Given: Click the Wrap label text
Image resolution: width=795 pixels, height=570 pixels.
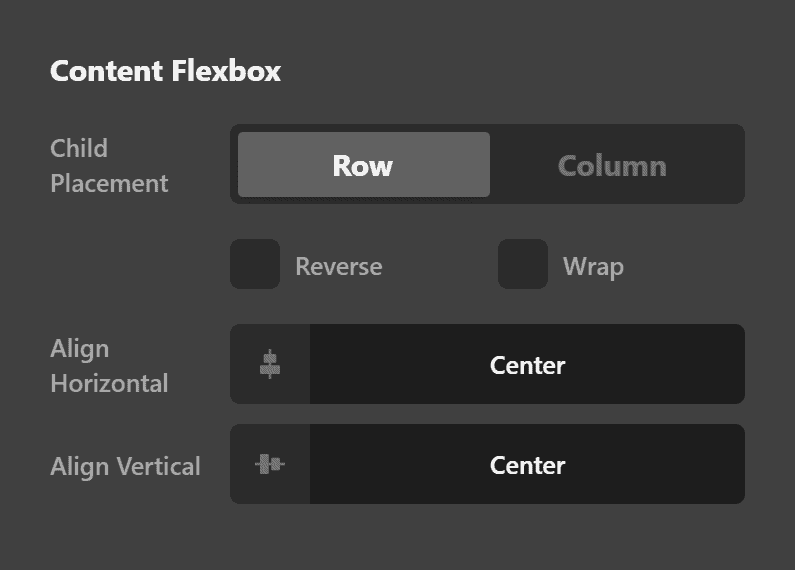Looking at the screenshot, I should point(593,267).
